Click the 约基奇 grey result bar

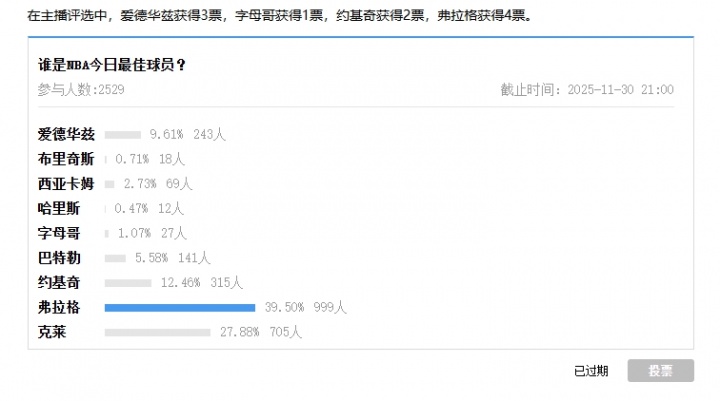tap(128, 283)
